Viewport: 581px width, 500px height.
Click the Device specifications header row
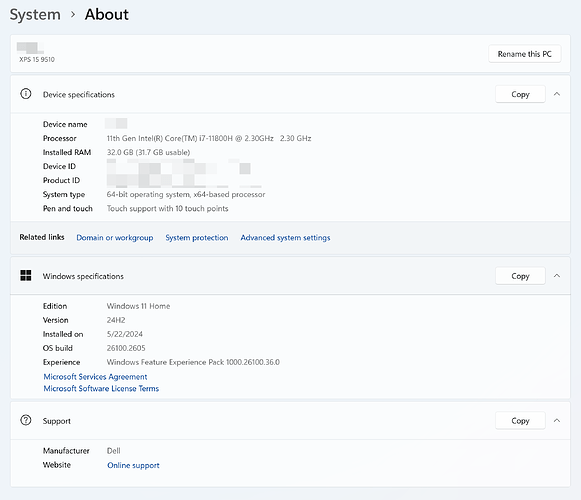tap(290, 94)
